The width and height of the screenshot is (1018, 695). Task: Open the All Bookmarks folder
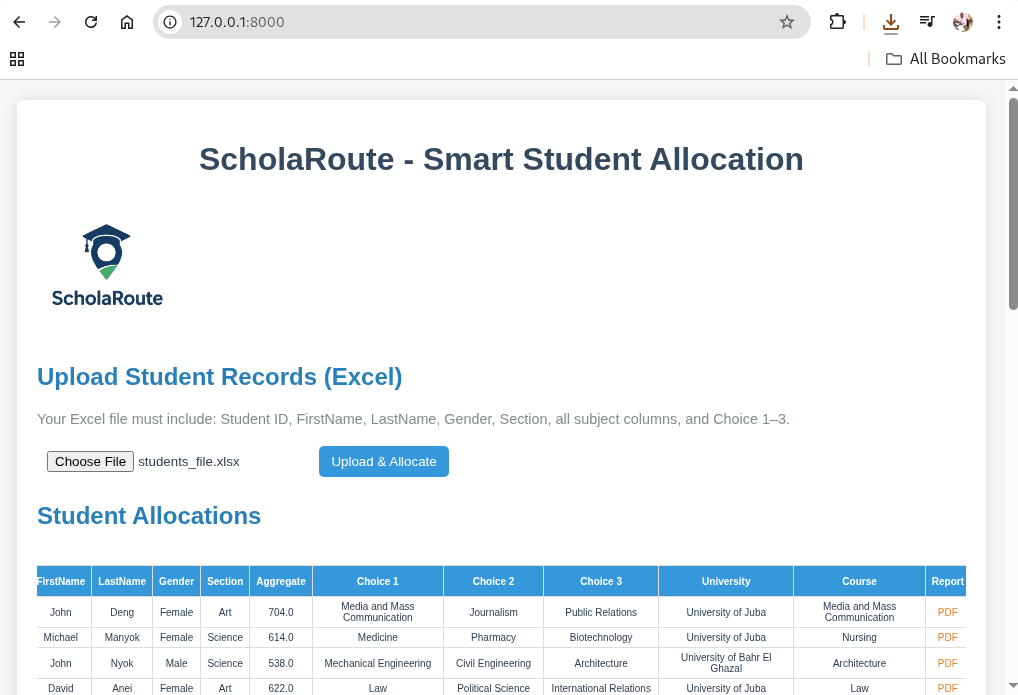(x=945, y=59)
